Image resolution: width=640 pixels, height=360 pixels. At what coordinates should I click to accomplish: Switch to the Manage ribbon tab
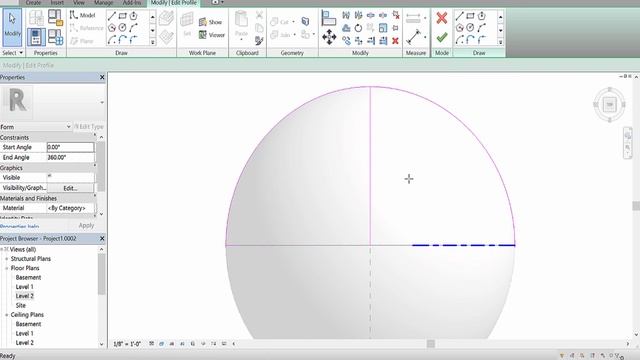[104, 2]
